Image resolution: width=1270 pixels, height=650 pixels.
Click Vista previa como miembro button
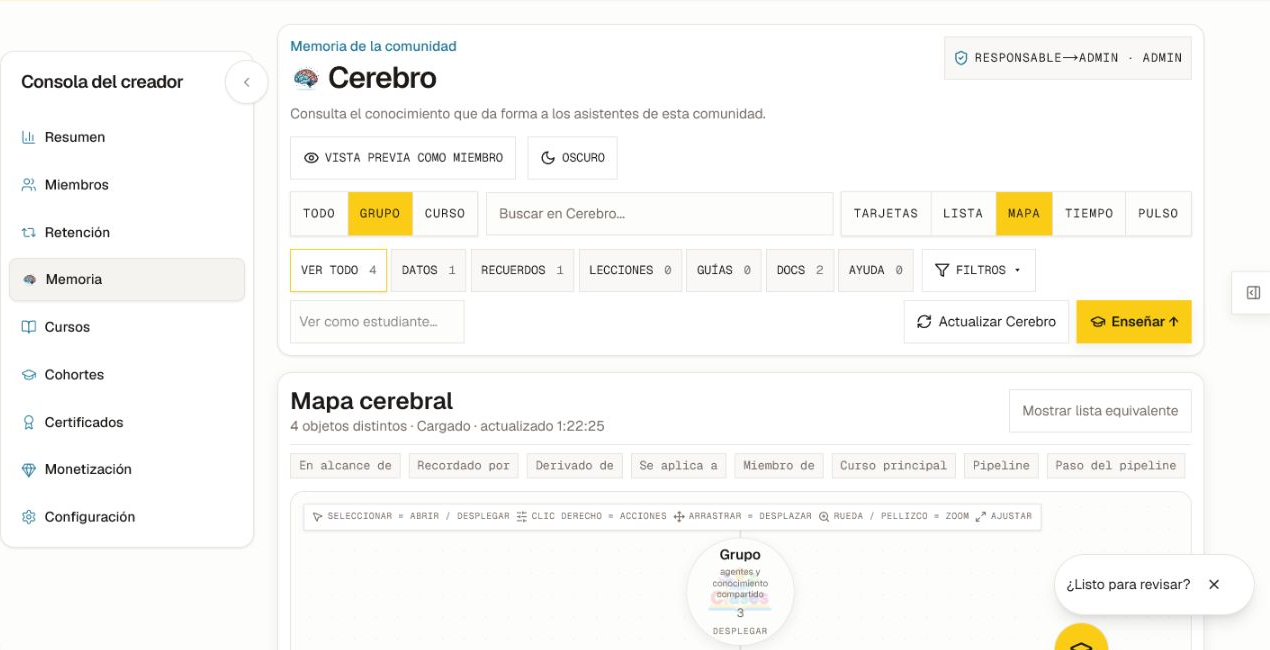(403, 158)
